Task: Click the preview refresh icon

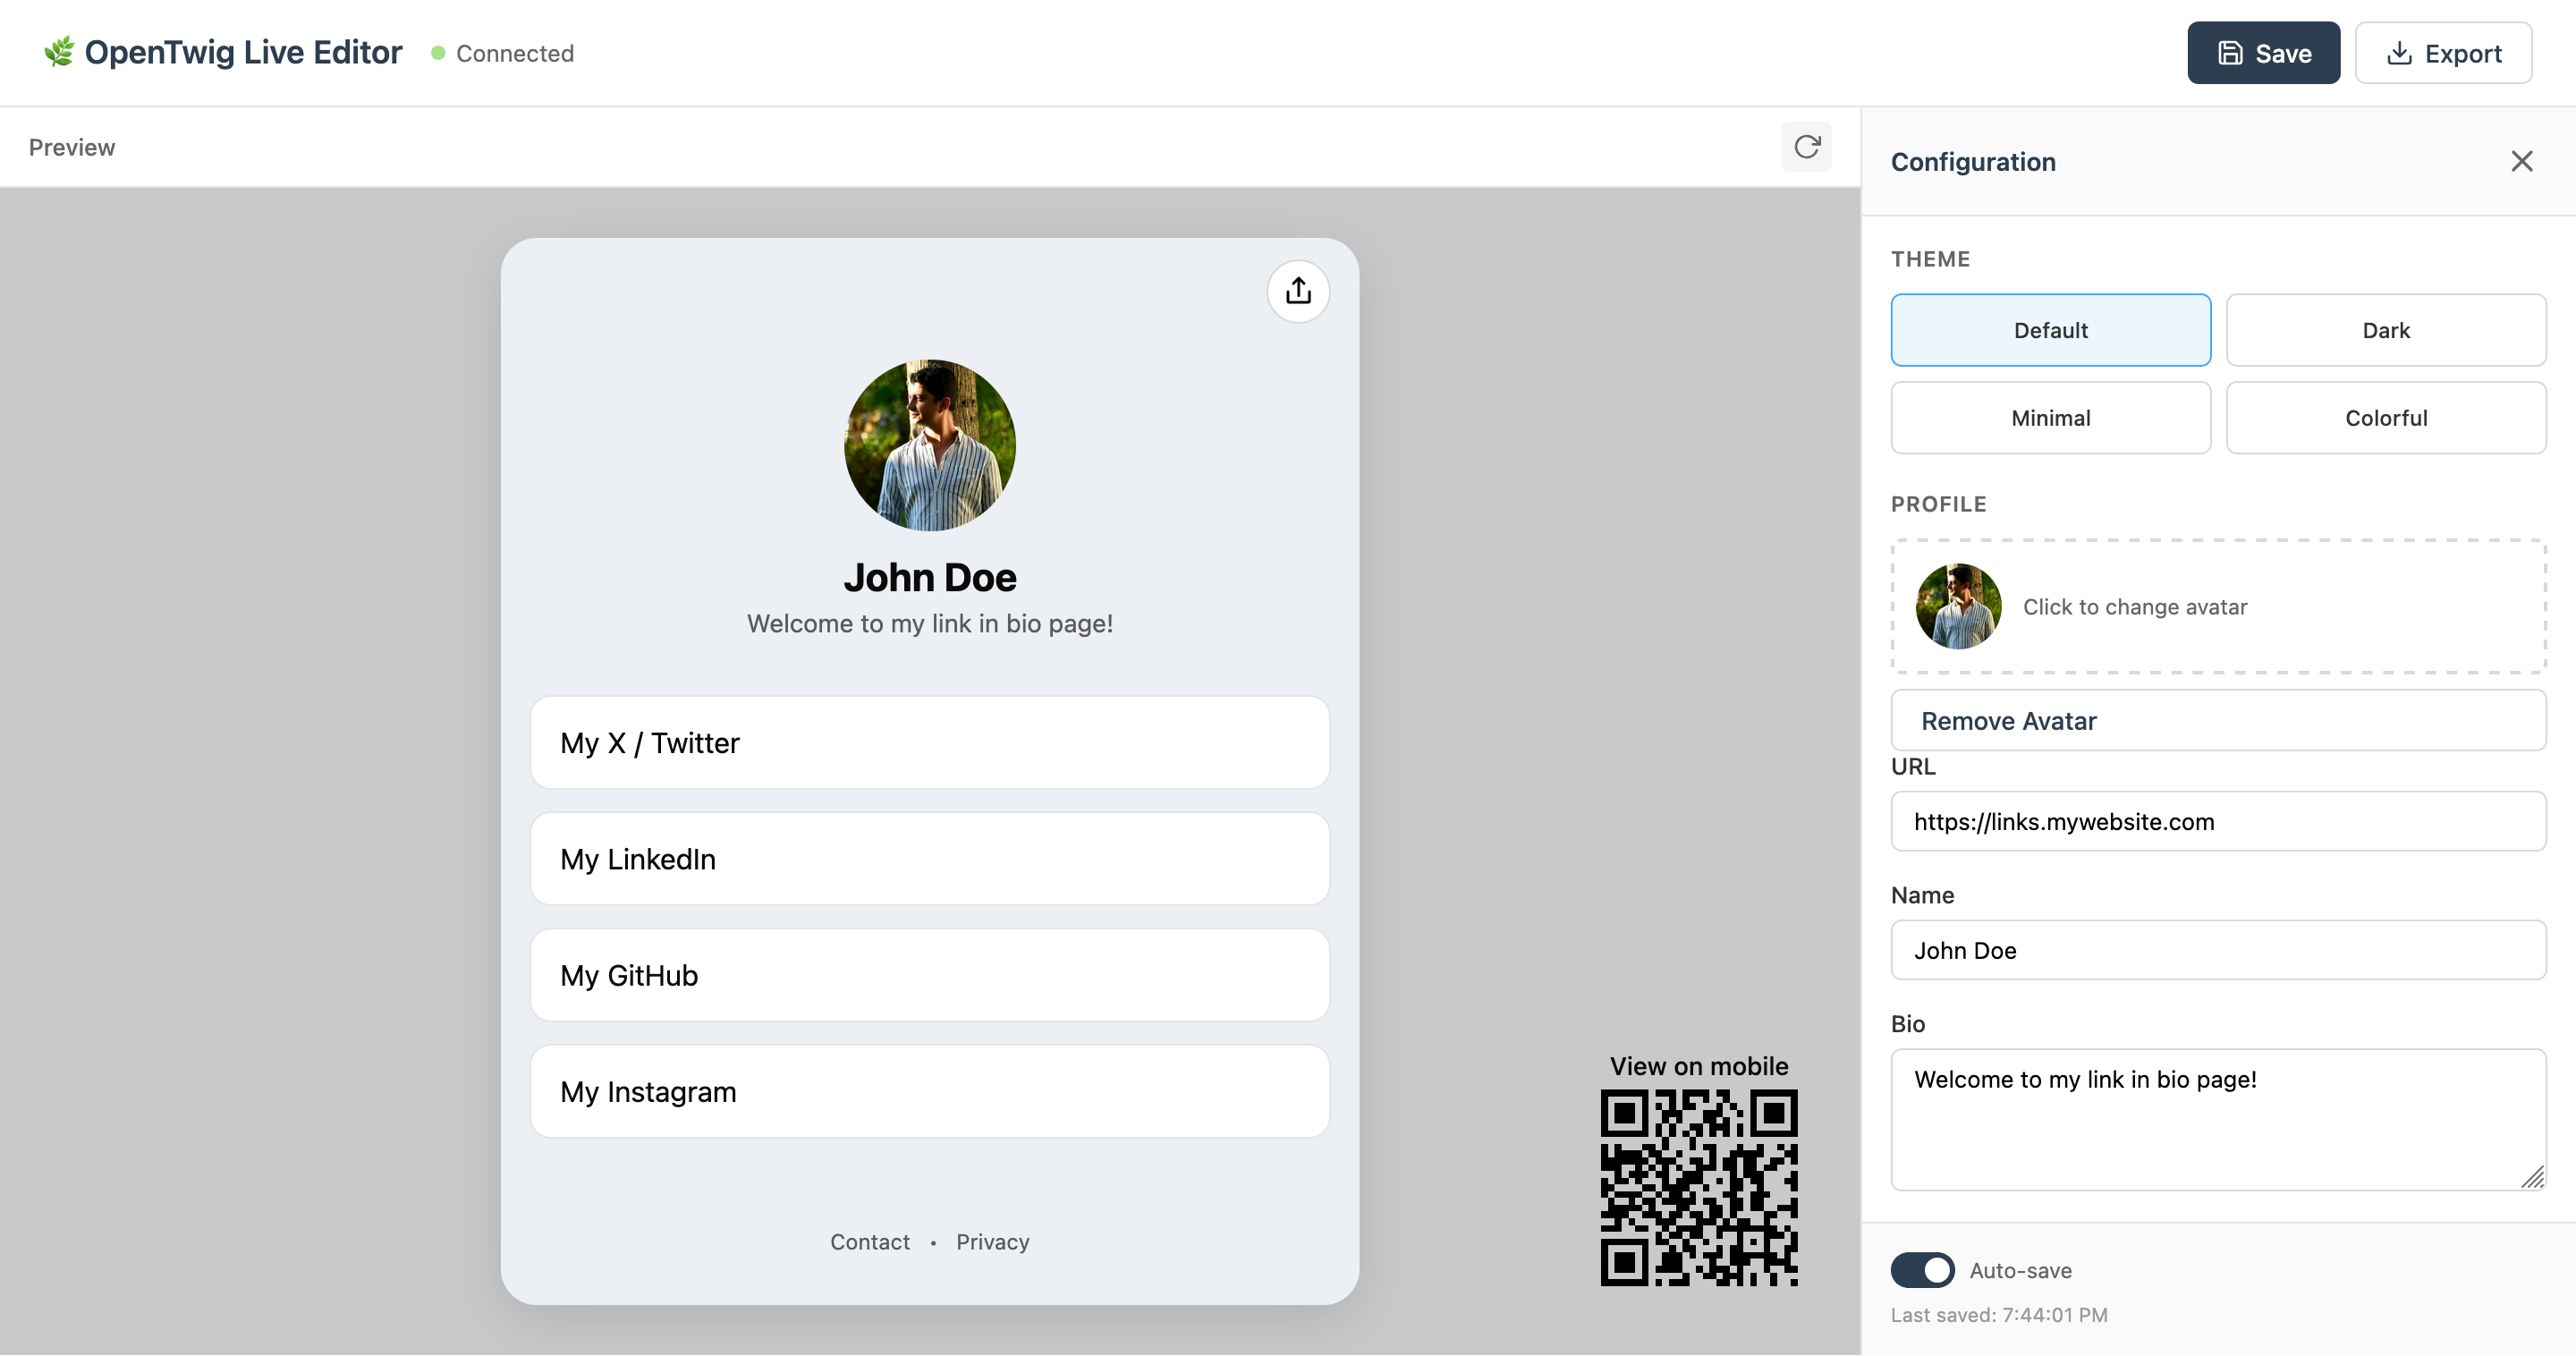Action: 1806,147
